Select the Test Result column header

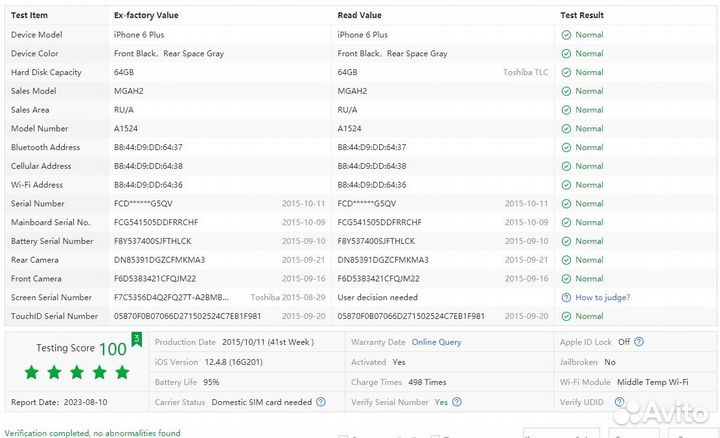582,15
